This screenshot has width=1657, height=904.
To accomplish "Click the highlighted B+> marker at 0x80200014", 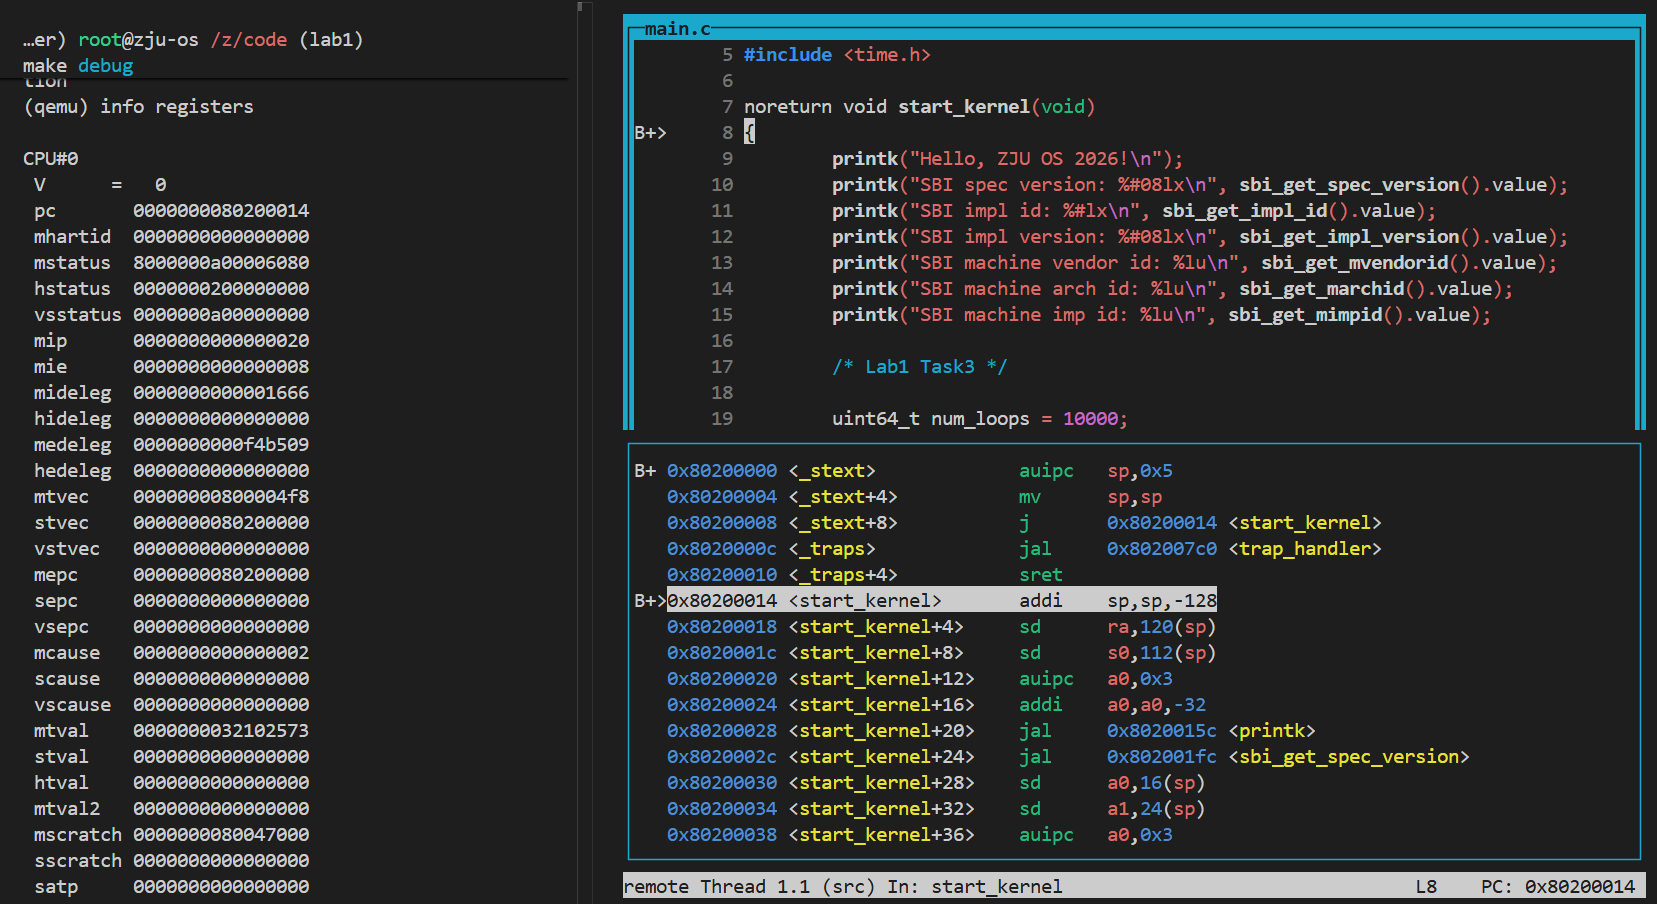I will [x=650, y=601].
